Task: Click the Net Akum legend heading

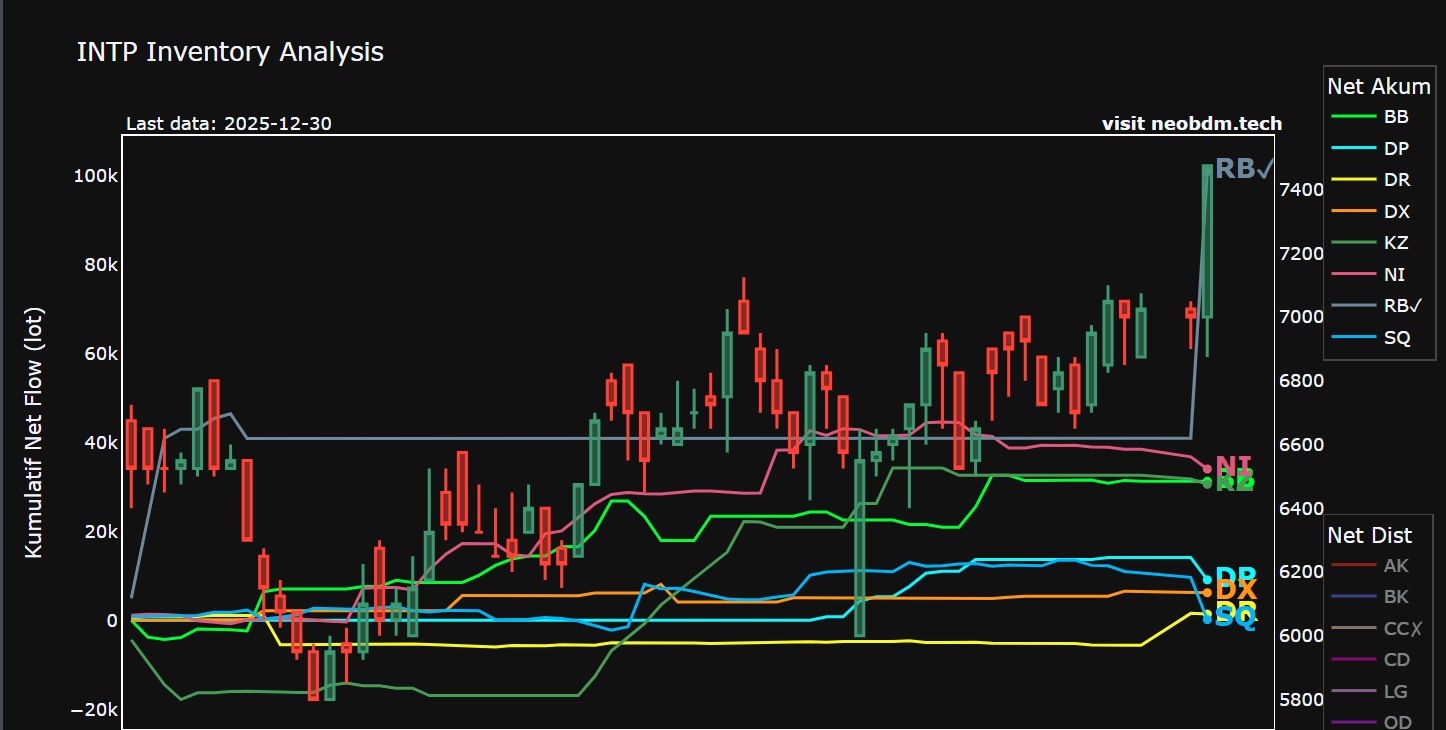Action: click(1379, 86)
